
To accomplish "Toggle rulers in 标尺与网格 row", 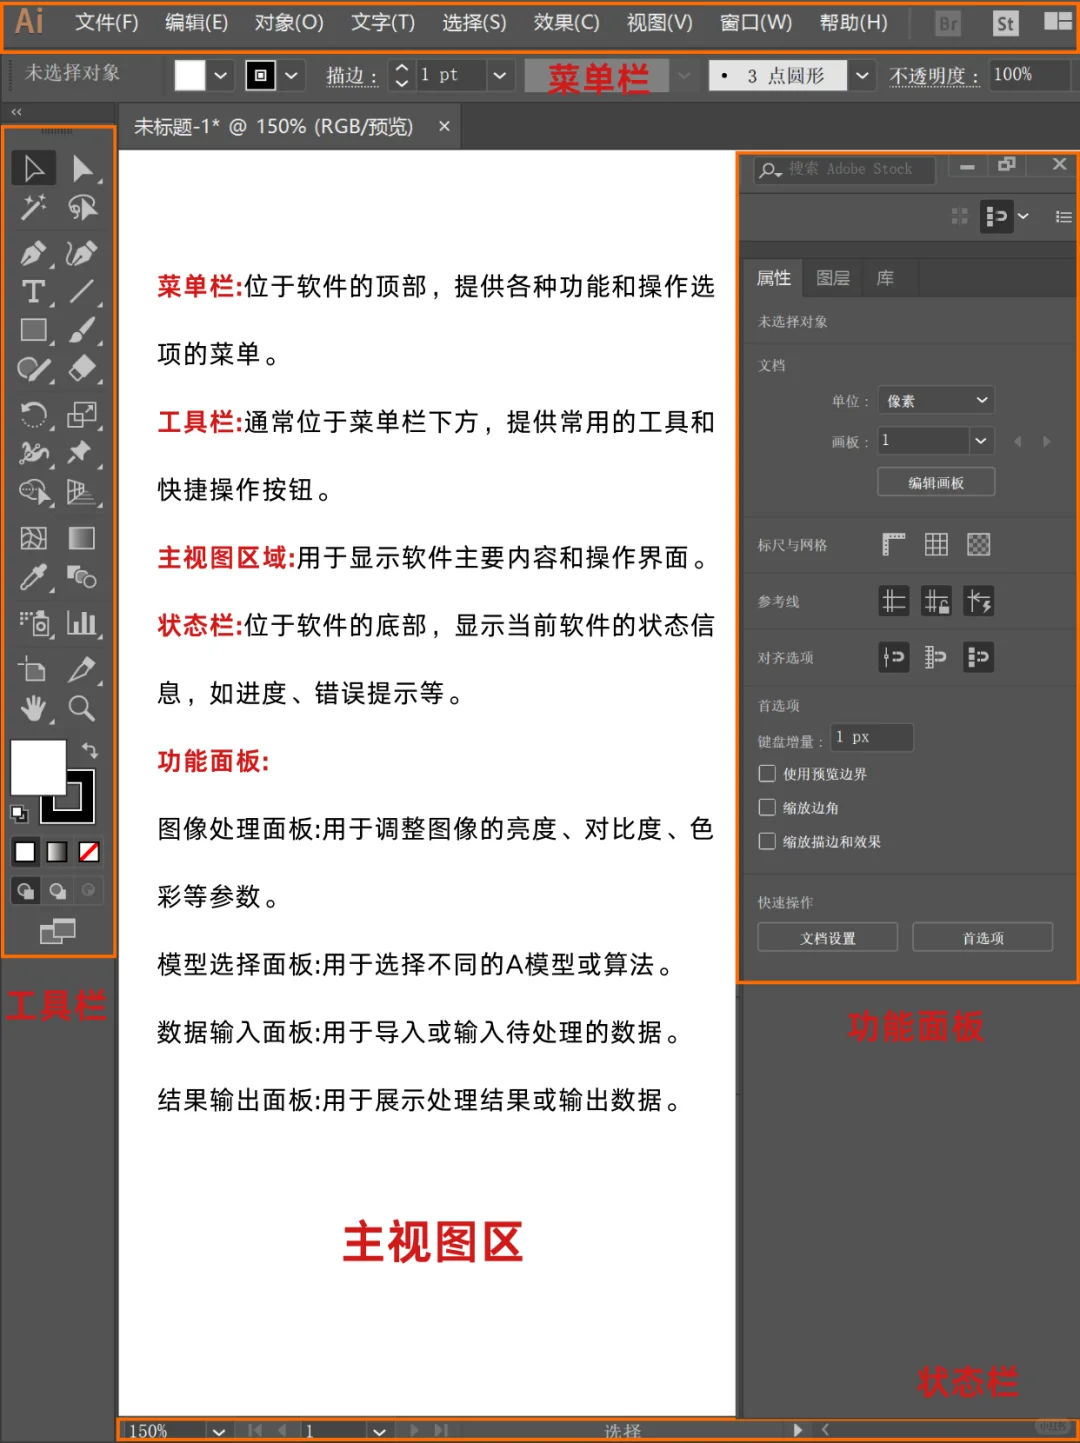I will coord(893,545).
